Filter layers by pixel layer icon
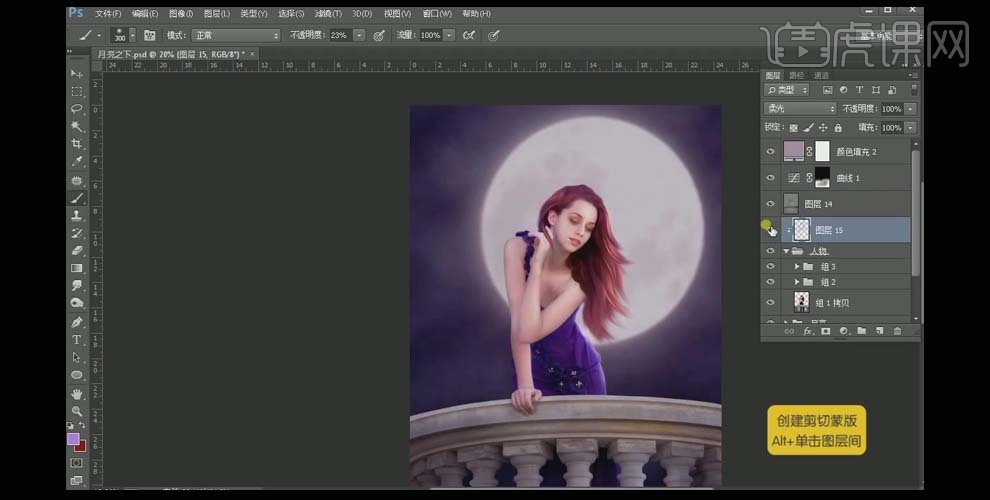Screen dimensions: 990x500 [827, 90]
